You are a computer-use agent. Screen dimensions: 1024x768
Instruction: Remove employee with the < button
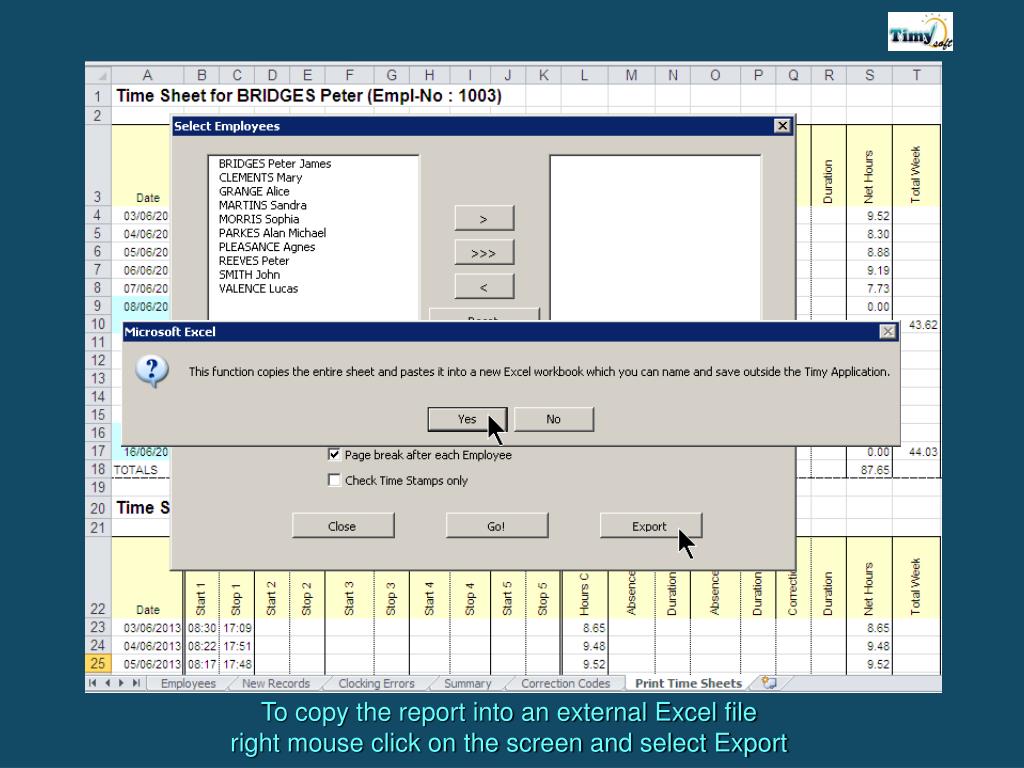coord(484,287)
